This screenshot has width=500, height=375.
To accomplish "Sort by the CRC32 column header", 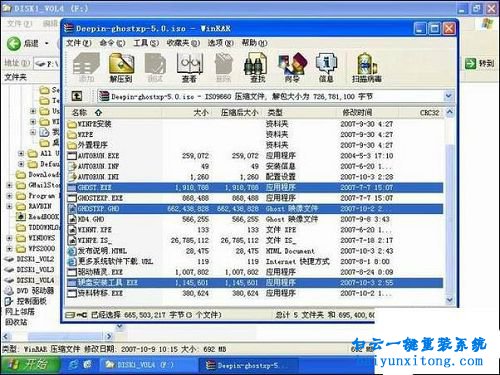I will (421, 113).
